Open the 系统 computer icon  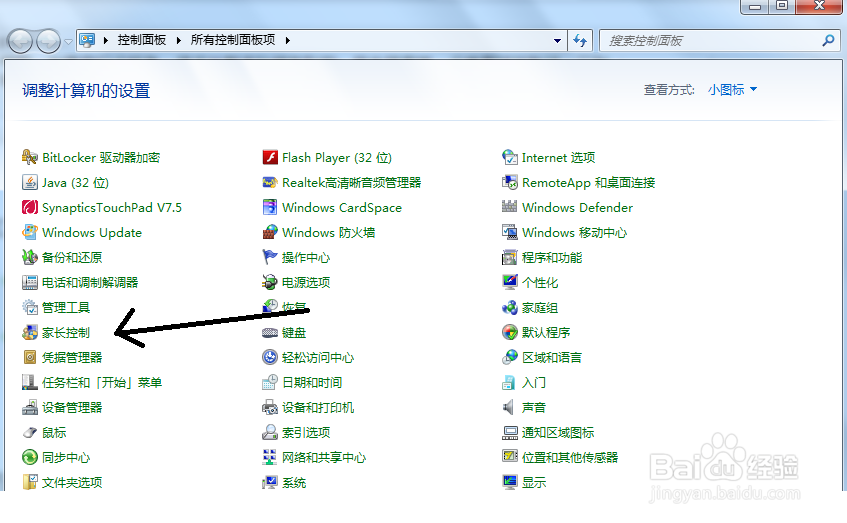coord(270,482)
